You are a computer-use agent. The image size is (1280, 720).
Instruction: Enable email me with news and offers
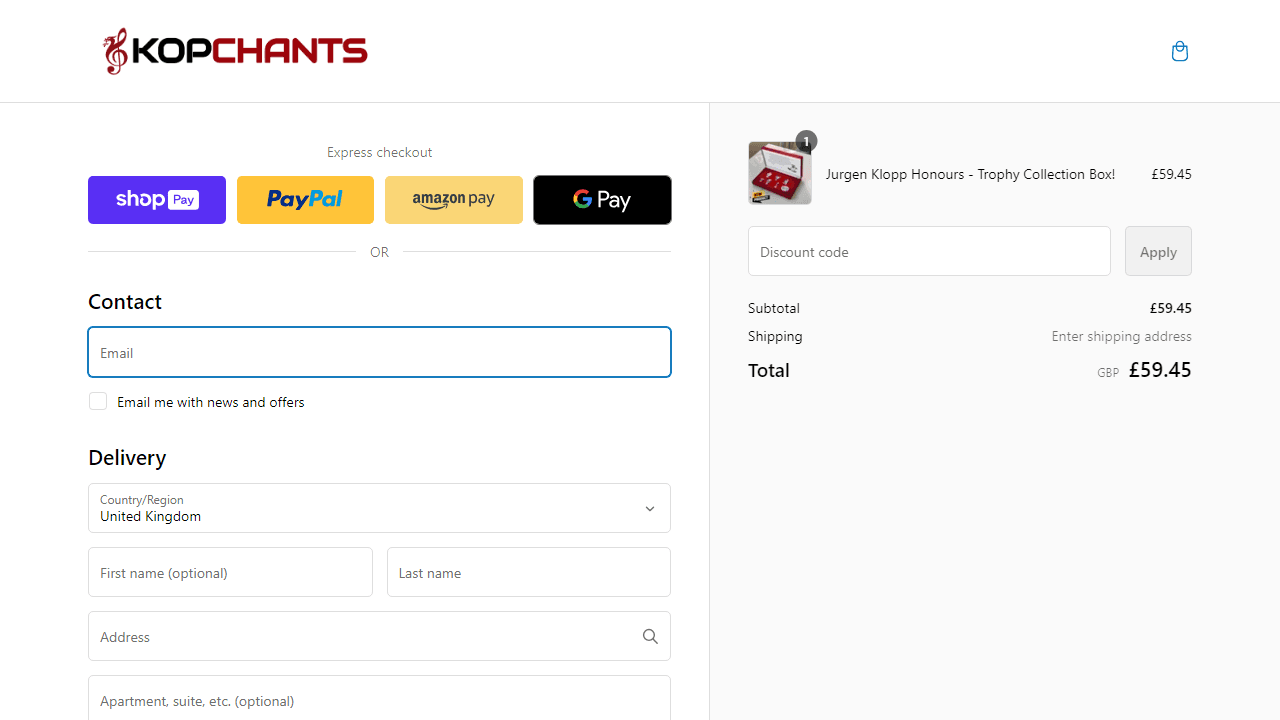[98, 401]
